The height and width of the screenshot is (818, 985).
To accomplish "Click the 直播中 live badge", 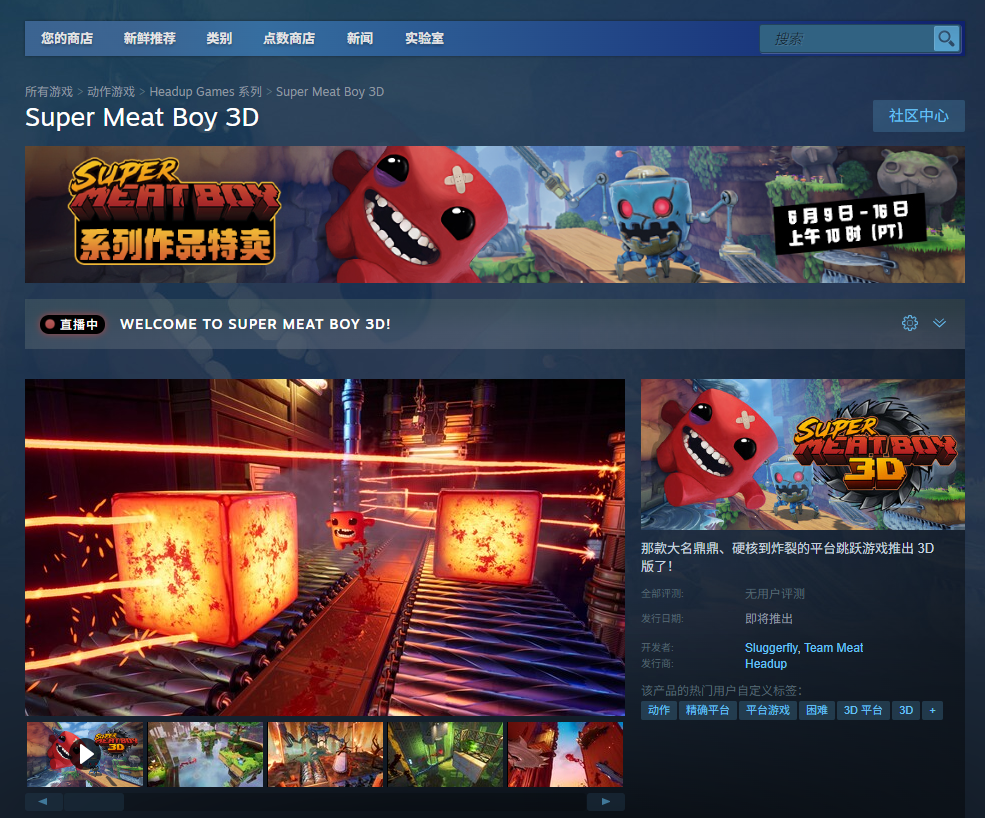I will pyautogui.click(x=72, y=324).
